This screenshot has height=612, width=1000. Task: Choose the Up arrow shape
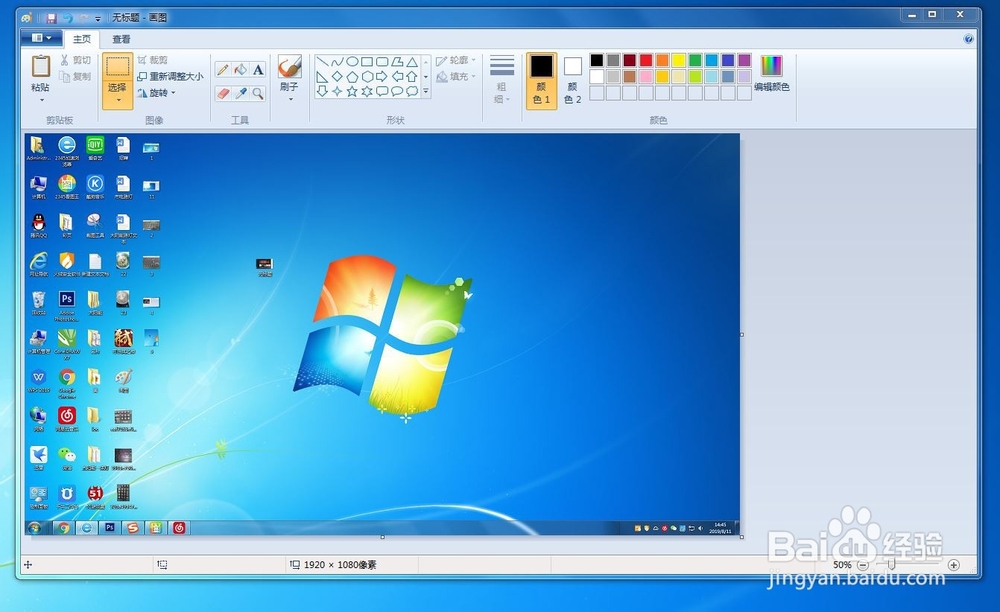(412, 76)
